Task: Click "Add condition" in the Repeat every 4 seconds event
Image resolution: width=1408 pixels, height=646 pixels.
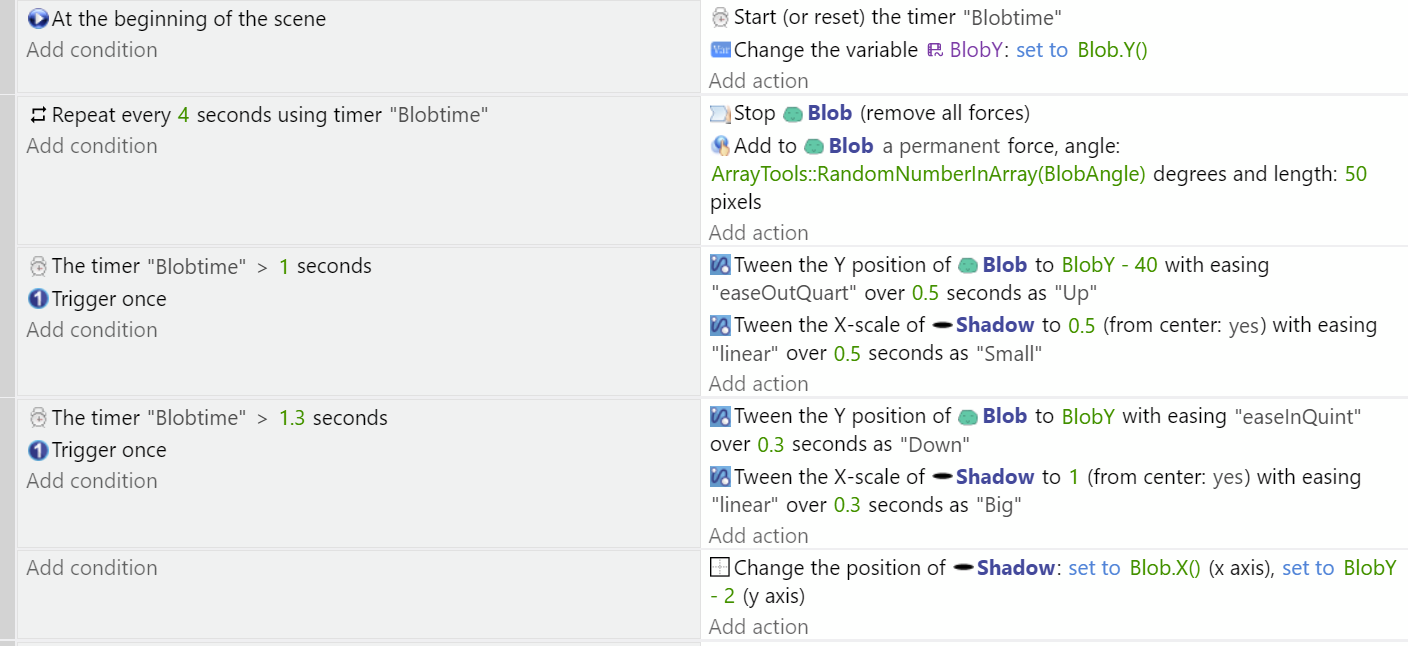Action: coord(92,146)
